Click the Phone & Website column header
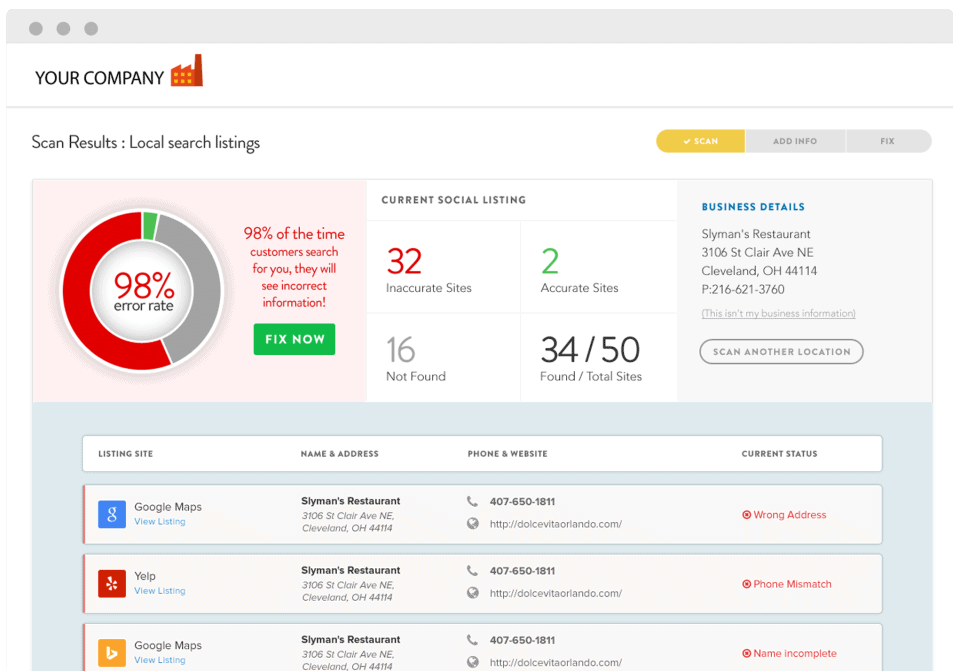960x671 pixels. coord(508,454)
